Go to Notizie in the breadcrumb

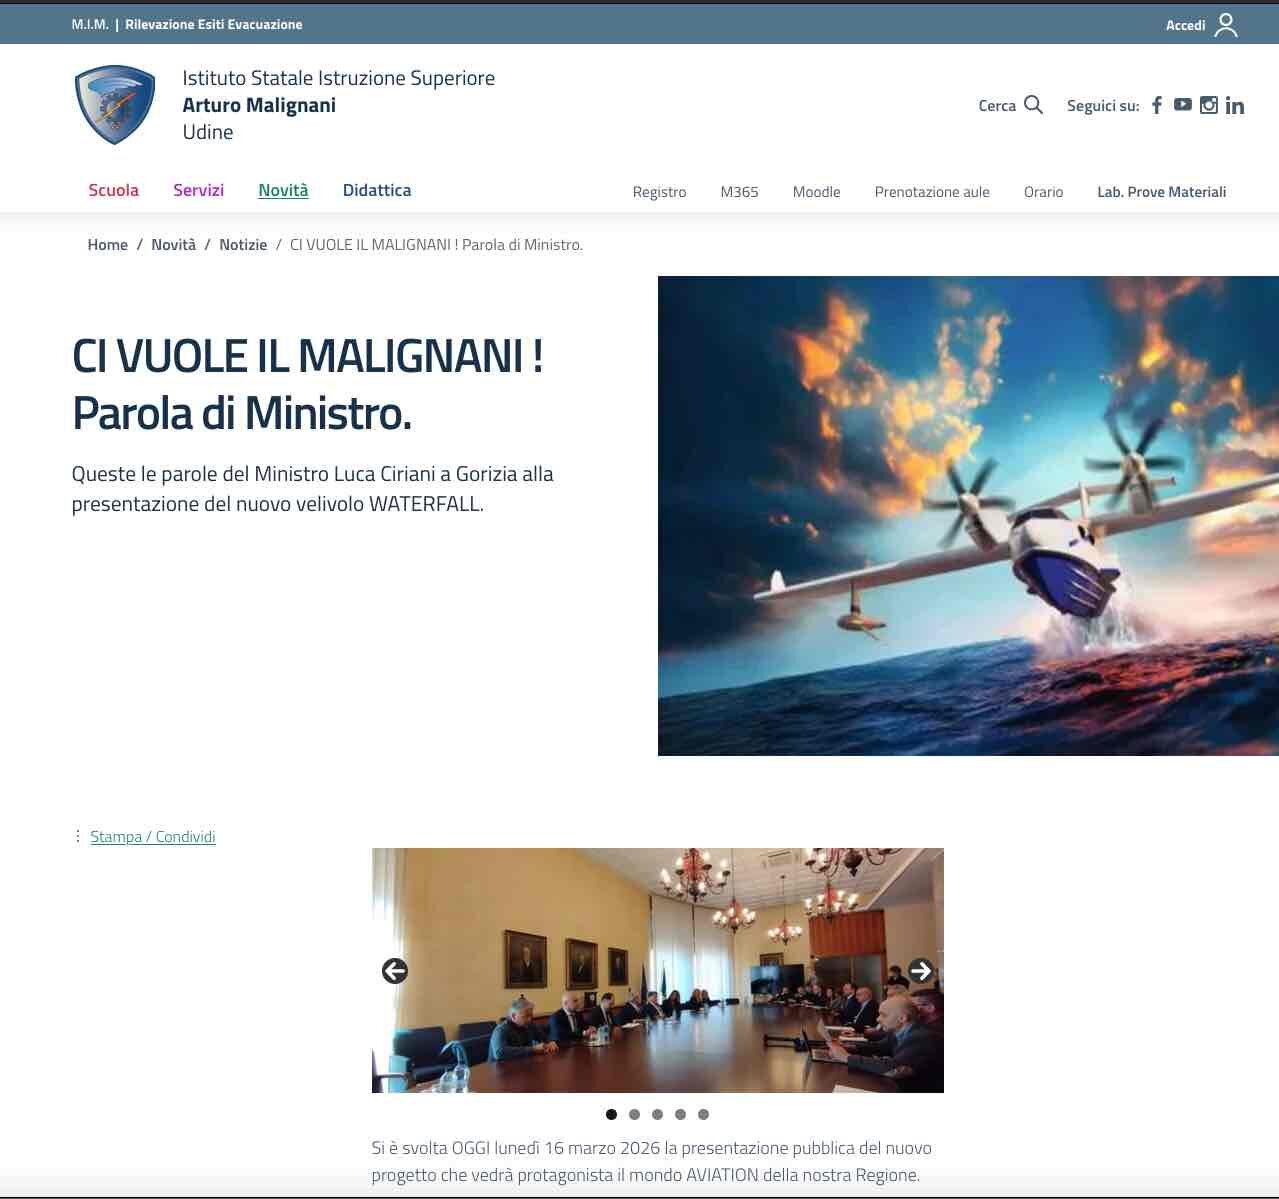[x=243, y=245]
